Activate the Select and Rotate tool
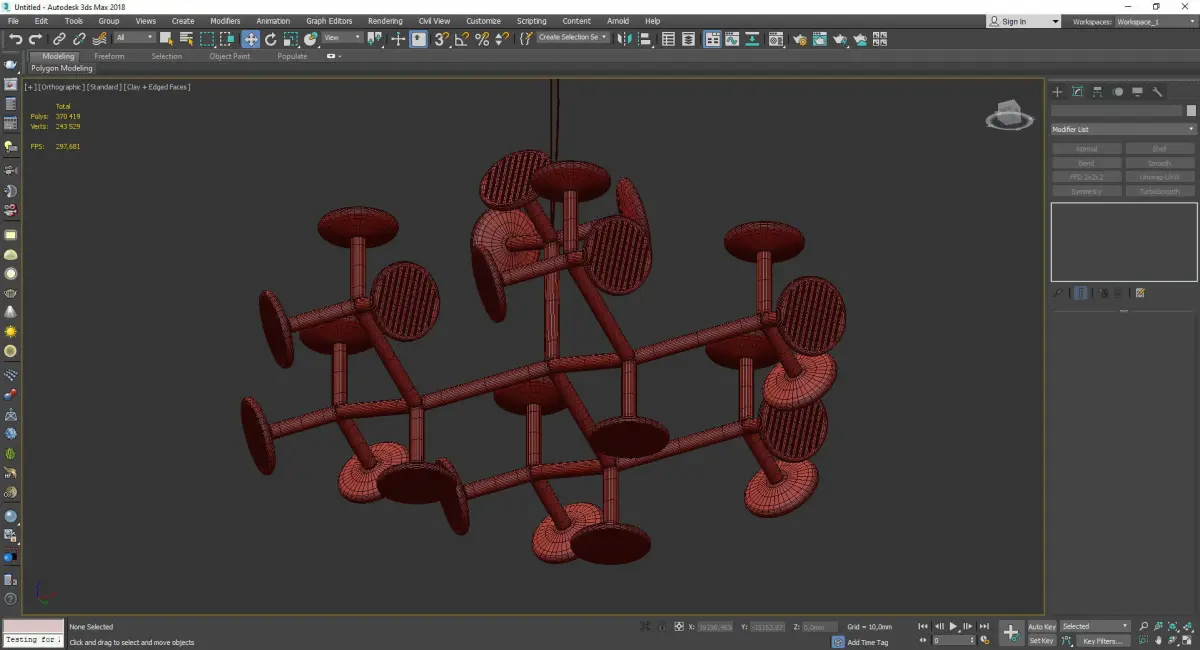This screenshot has width=1200, height=650. (x=270, y=39)
